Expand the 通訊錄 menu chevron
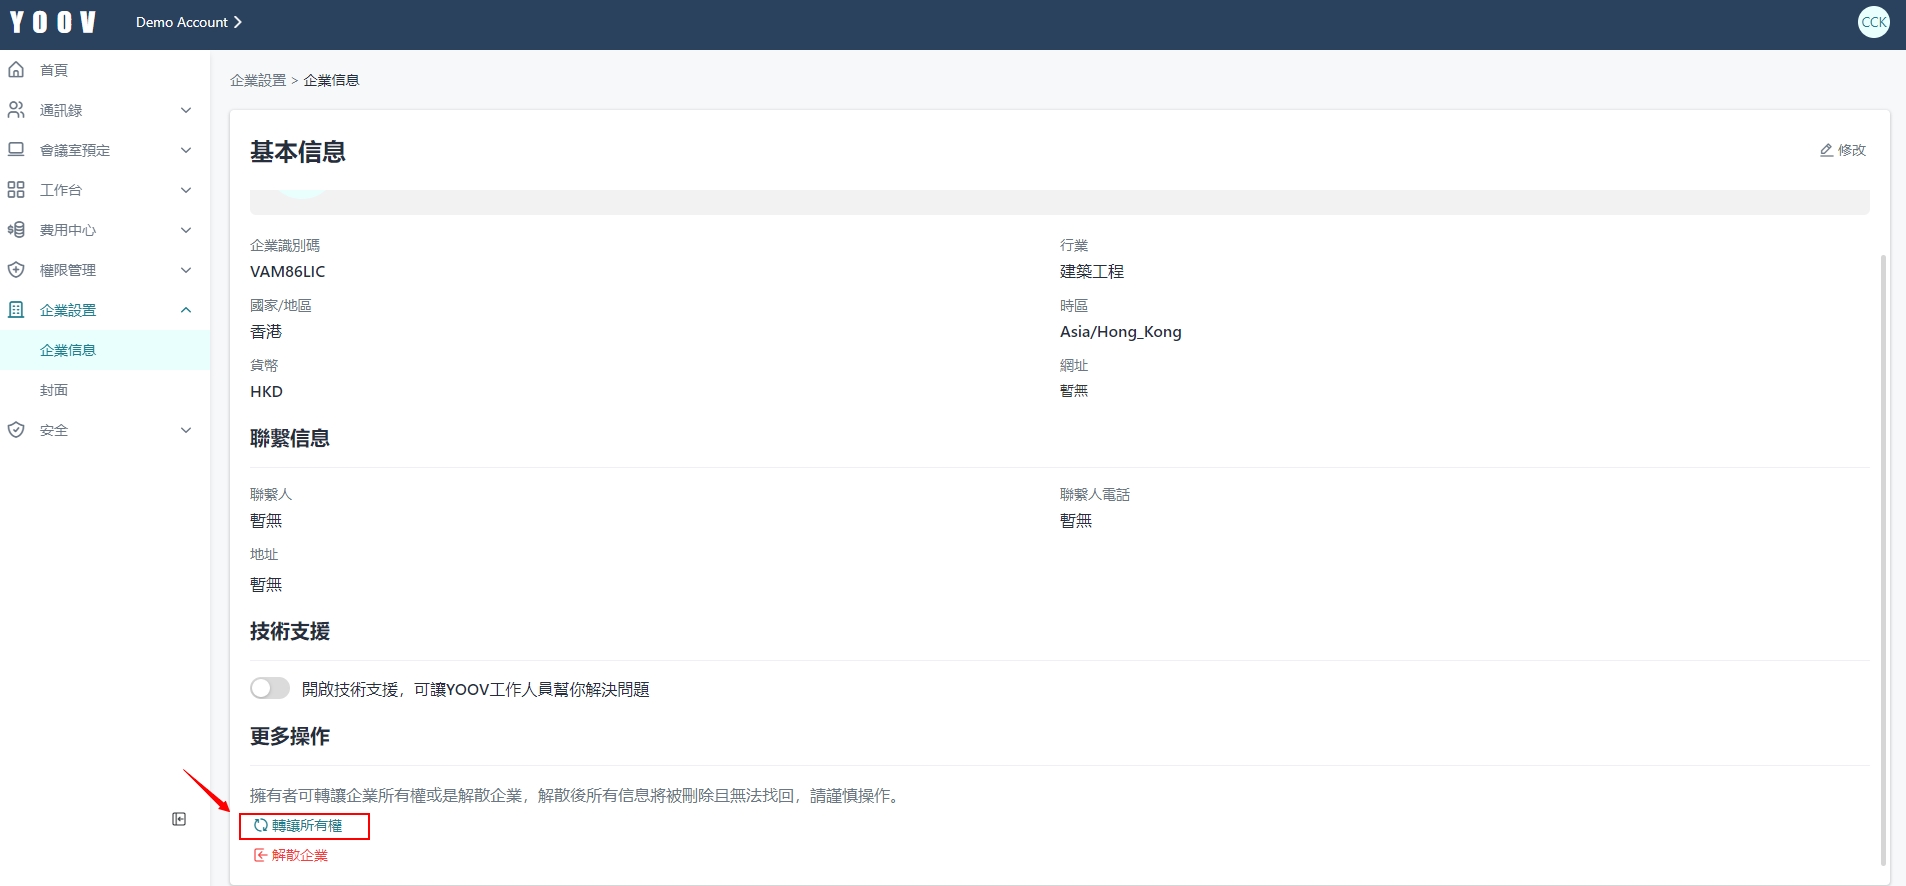1906x886 pixels. pos(186,110)
